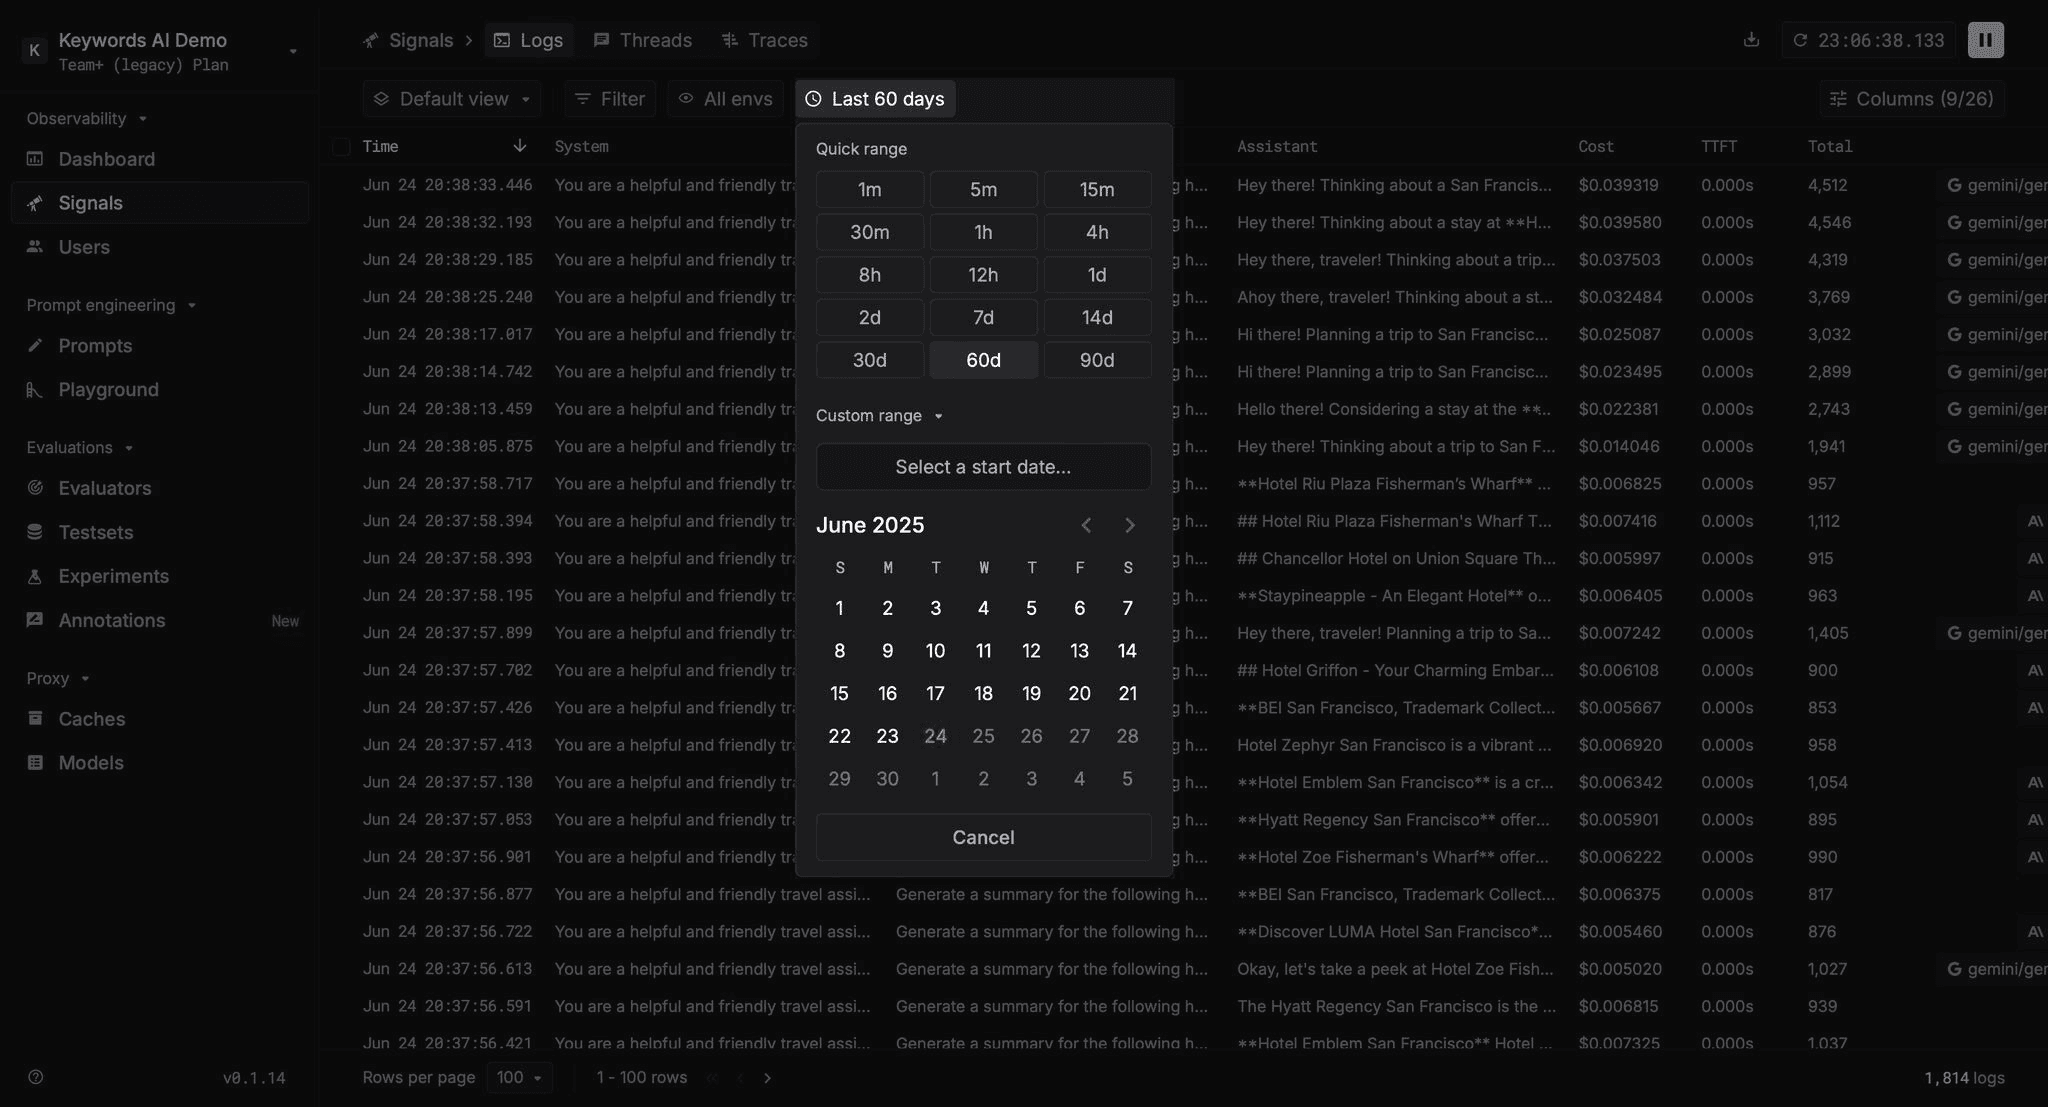Screen dimensions: 2048x1107
Task: Switch to the Threads tab
Action: pos(642,40)
